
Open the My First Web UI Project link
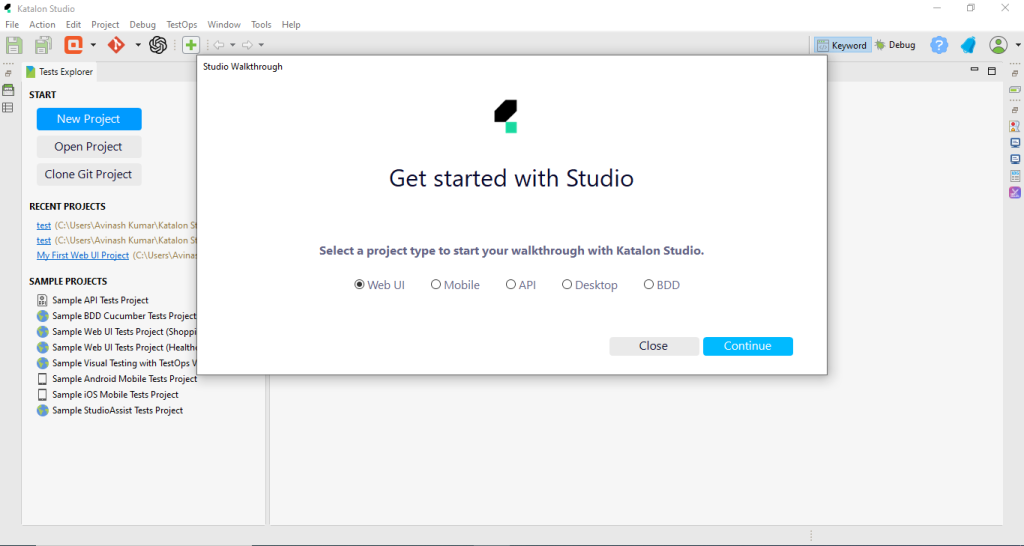tap(83, 255)
